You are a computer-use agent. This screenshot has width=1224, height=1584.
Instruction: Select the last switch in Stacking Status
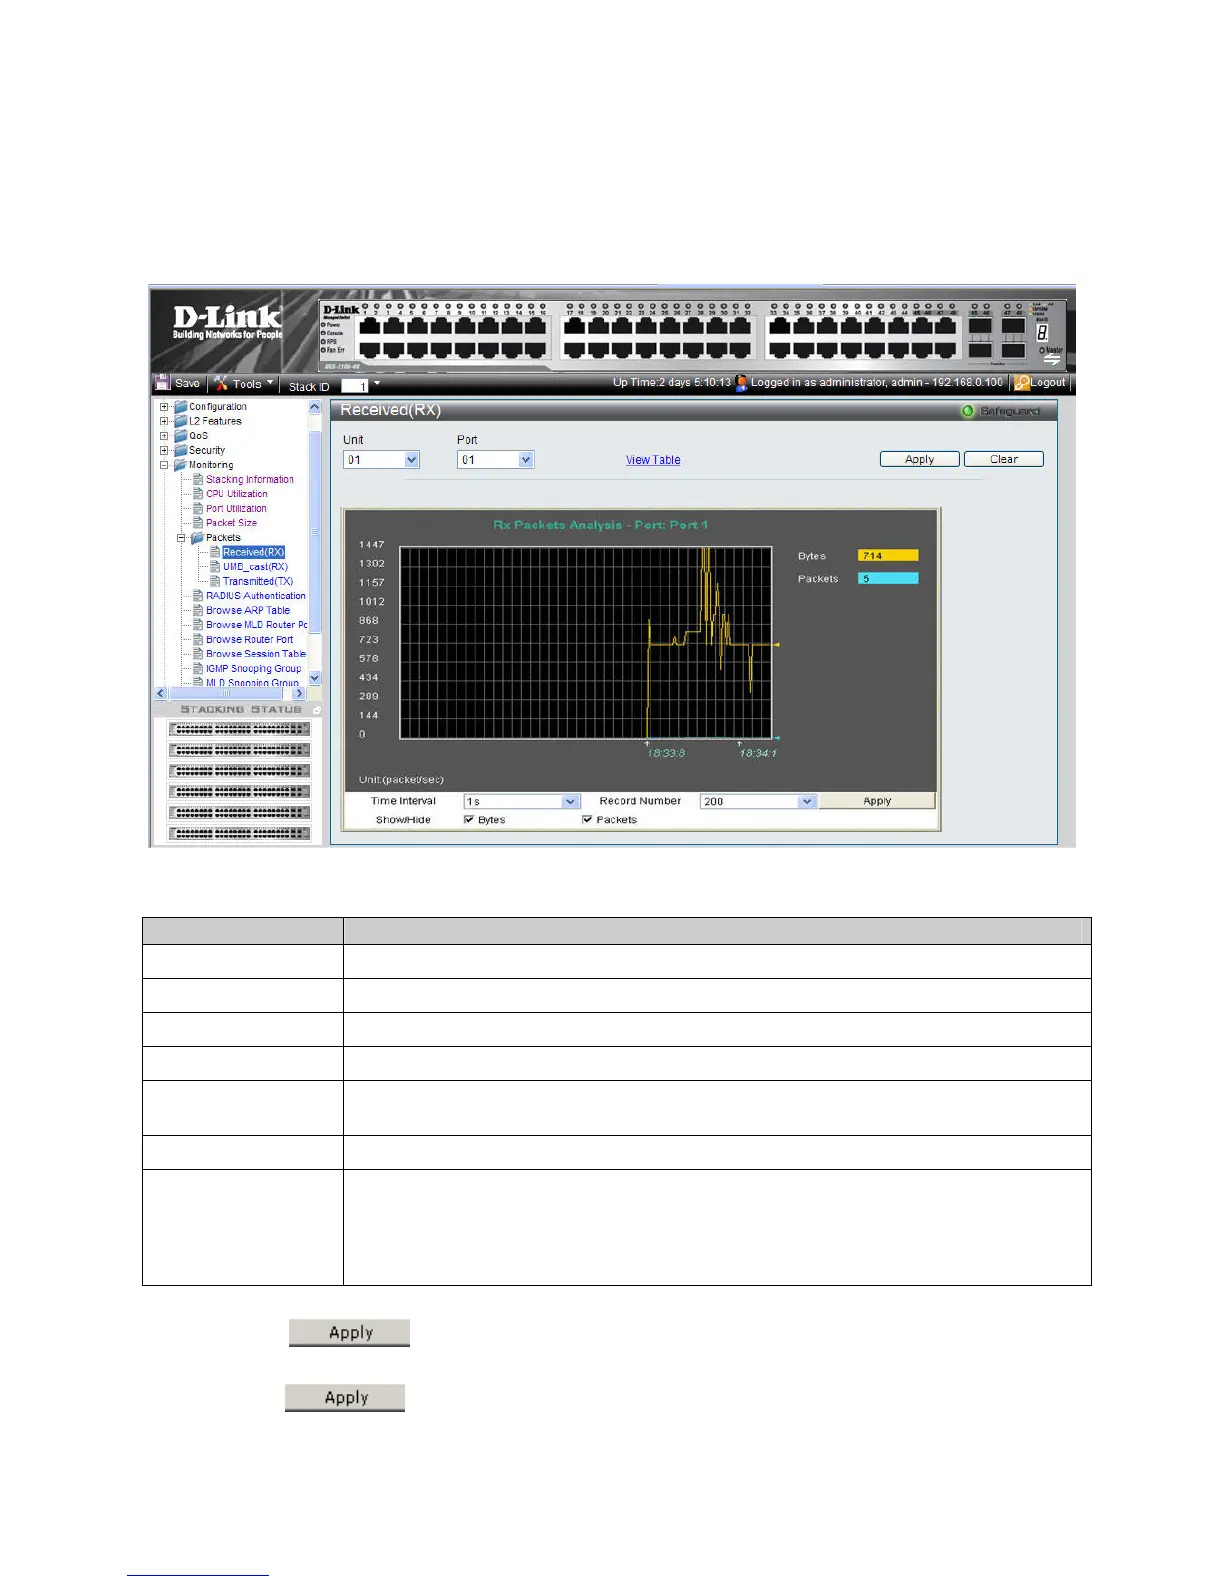click(239, 833)
